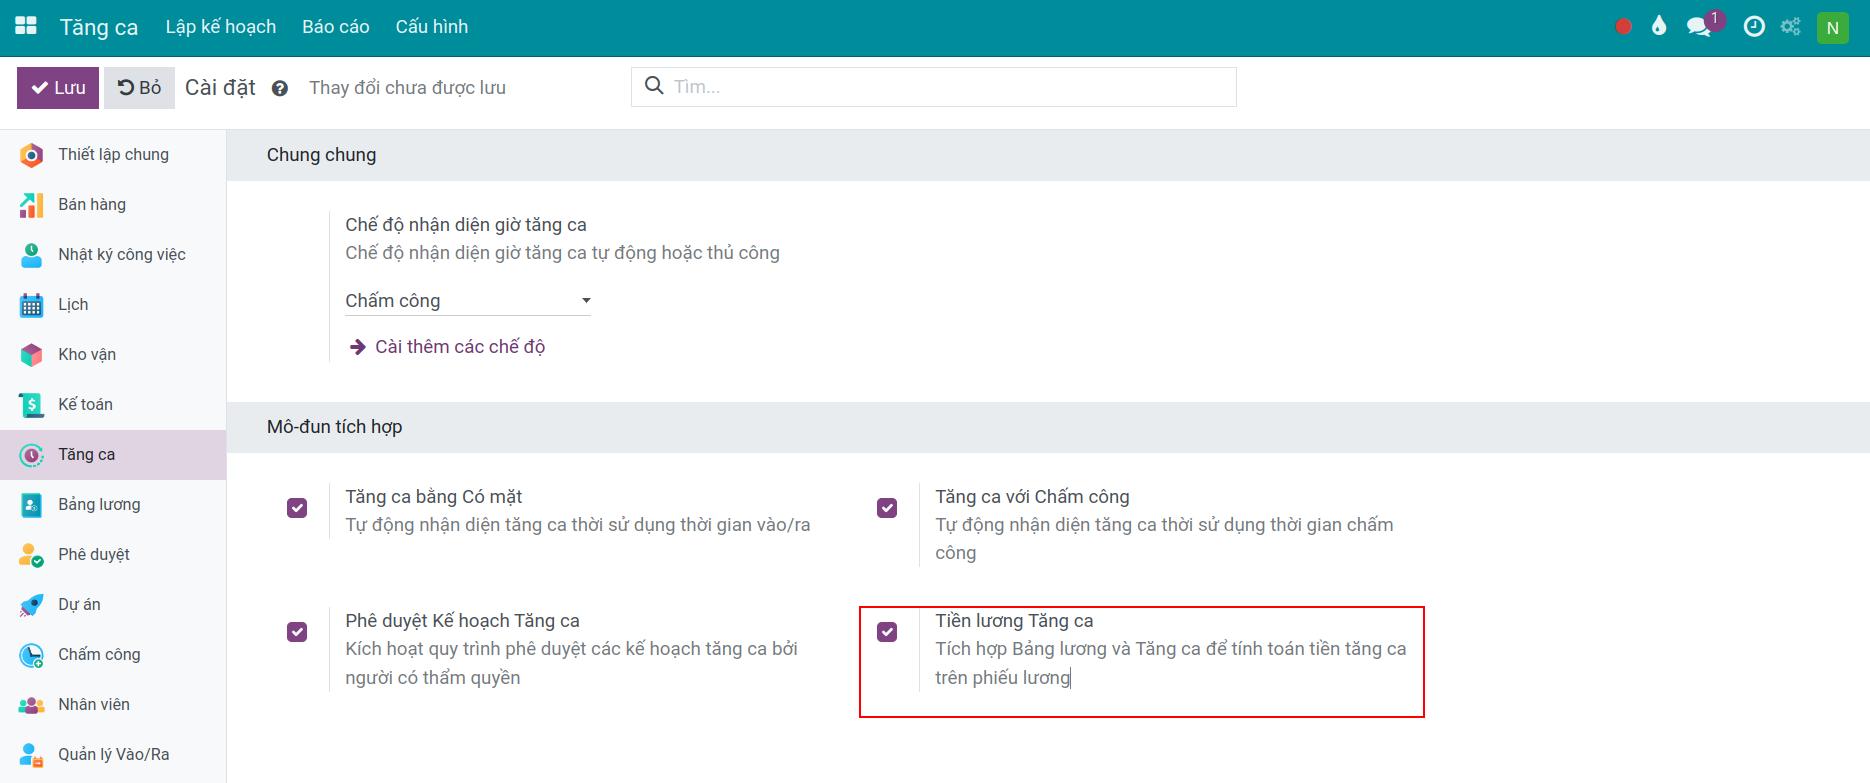The height and width of the screenshot is (783, 1870).
Task: Open the user avatar N menu
Action: (1833, 27)
